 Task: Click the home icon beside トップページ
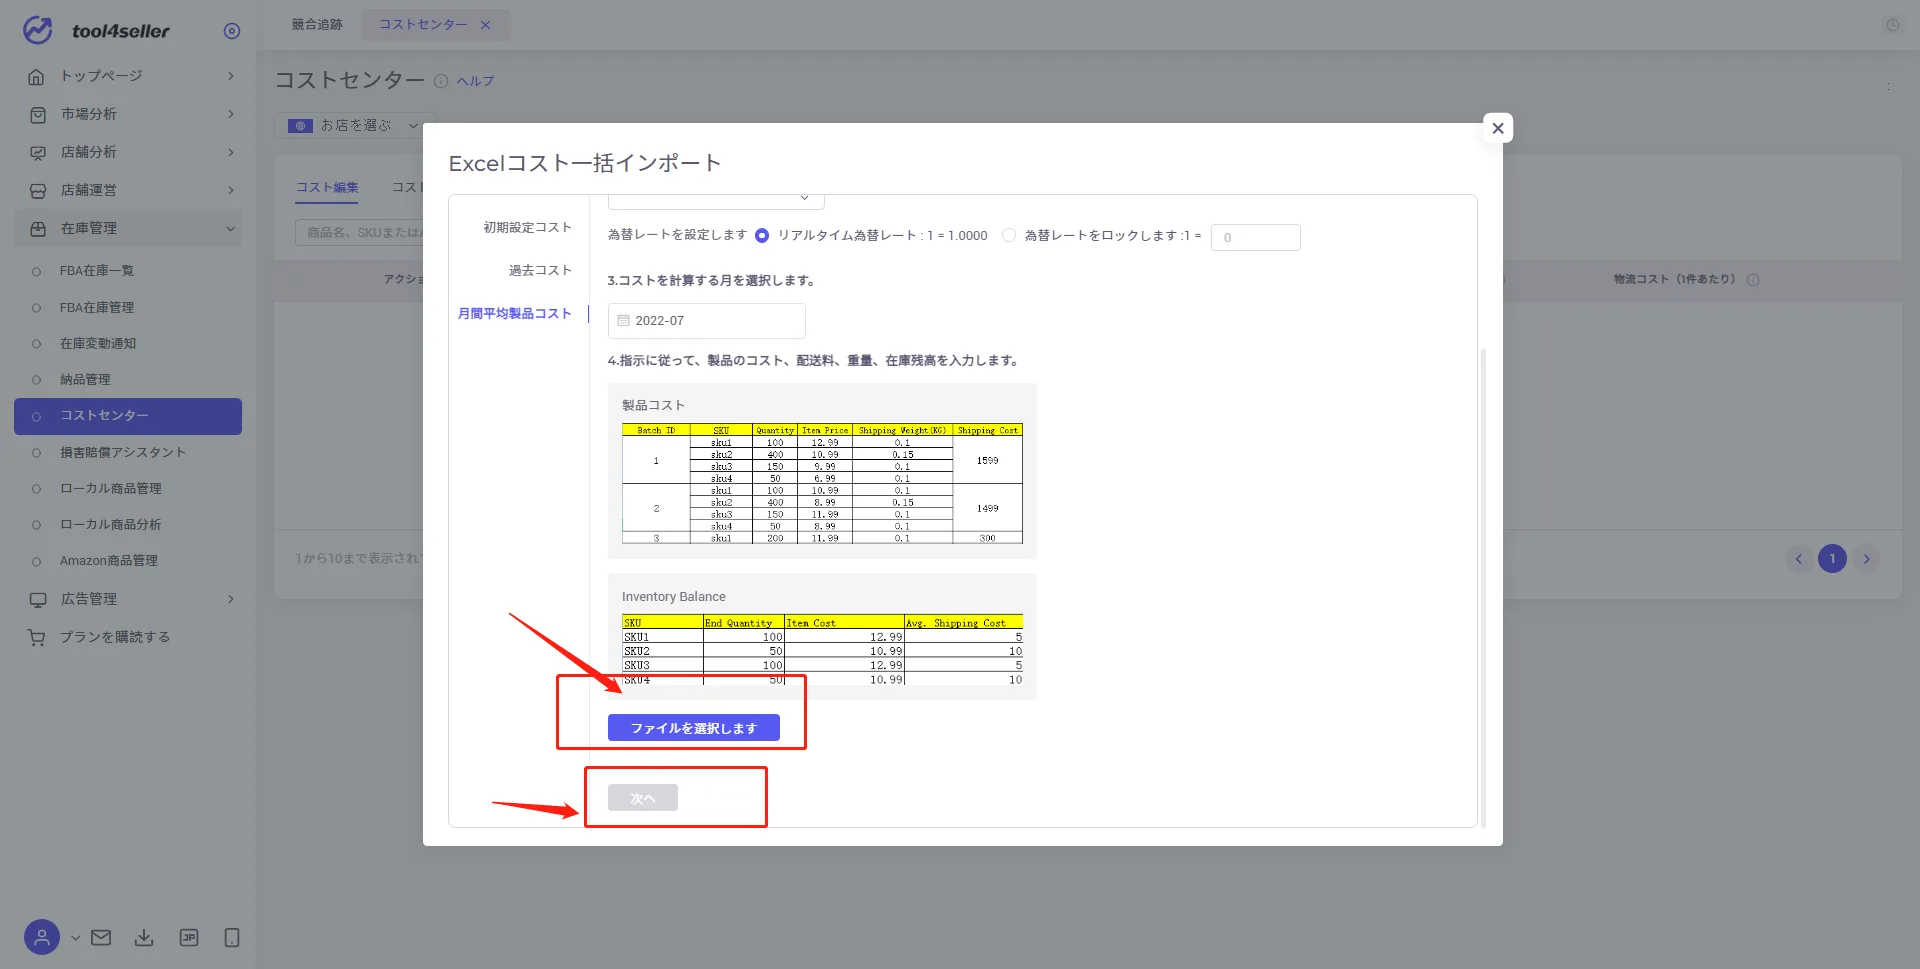37,76
